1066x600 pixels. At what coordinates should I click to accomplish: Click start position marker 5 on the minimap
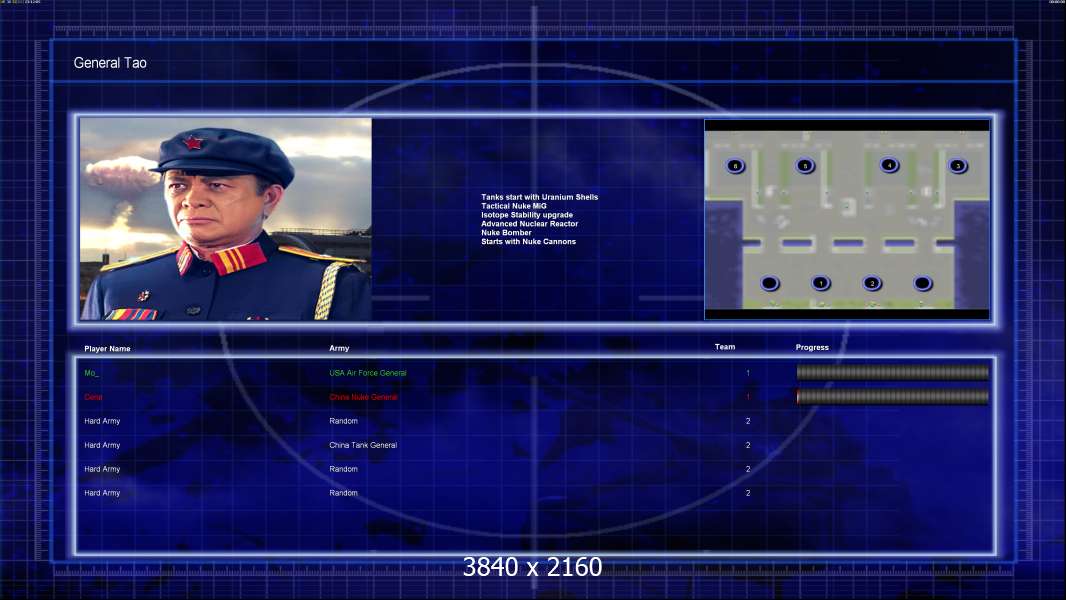pos(805,166)
